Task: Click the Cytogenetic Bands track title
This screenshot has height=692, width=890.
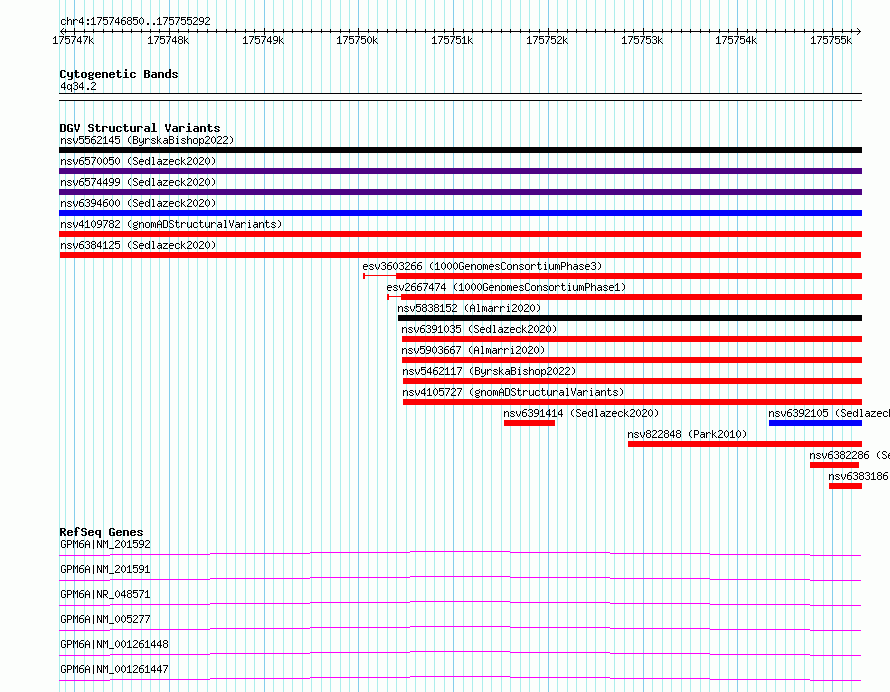Action: [x=119, y=74]
